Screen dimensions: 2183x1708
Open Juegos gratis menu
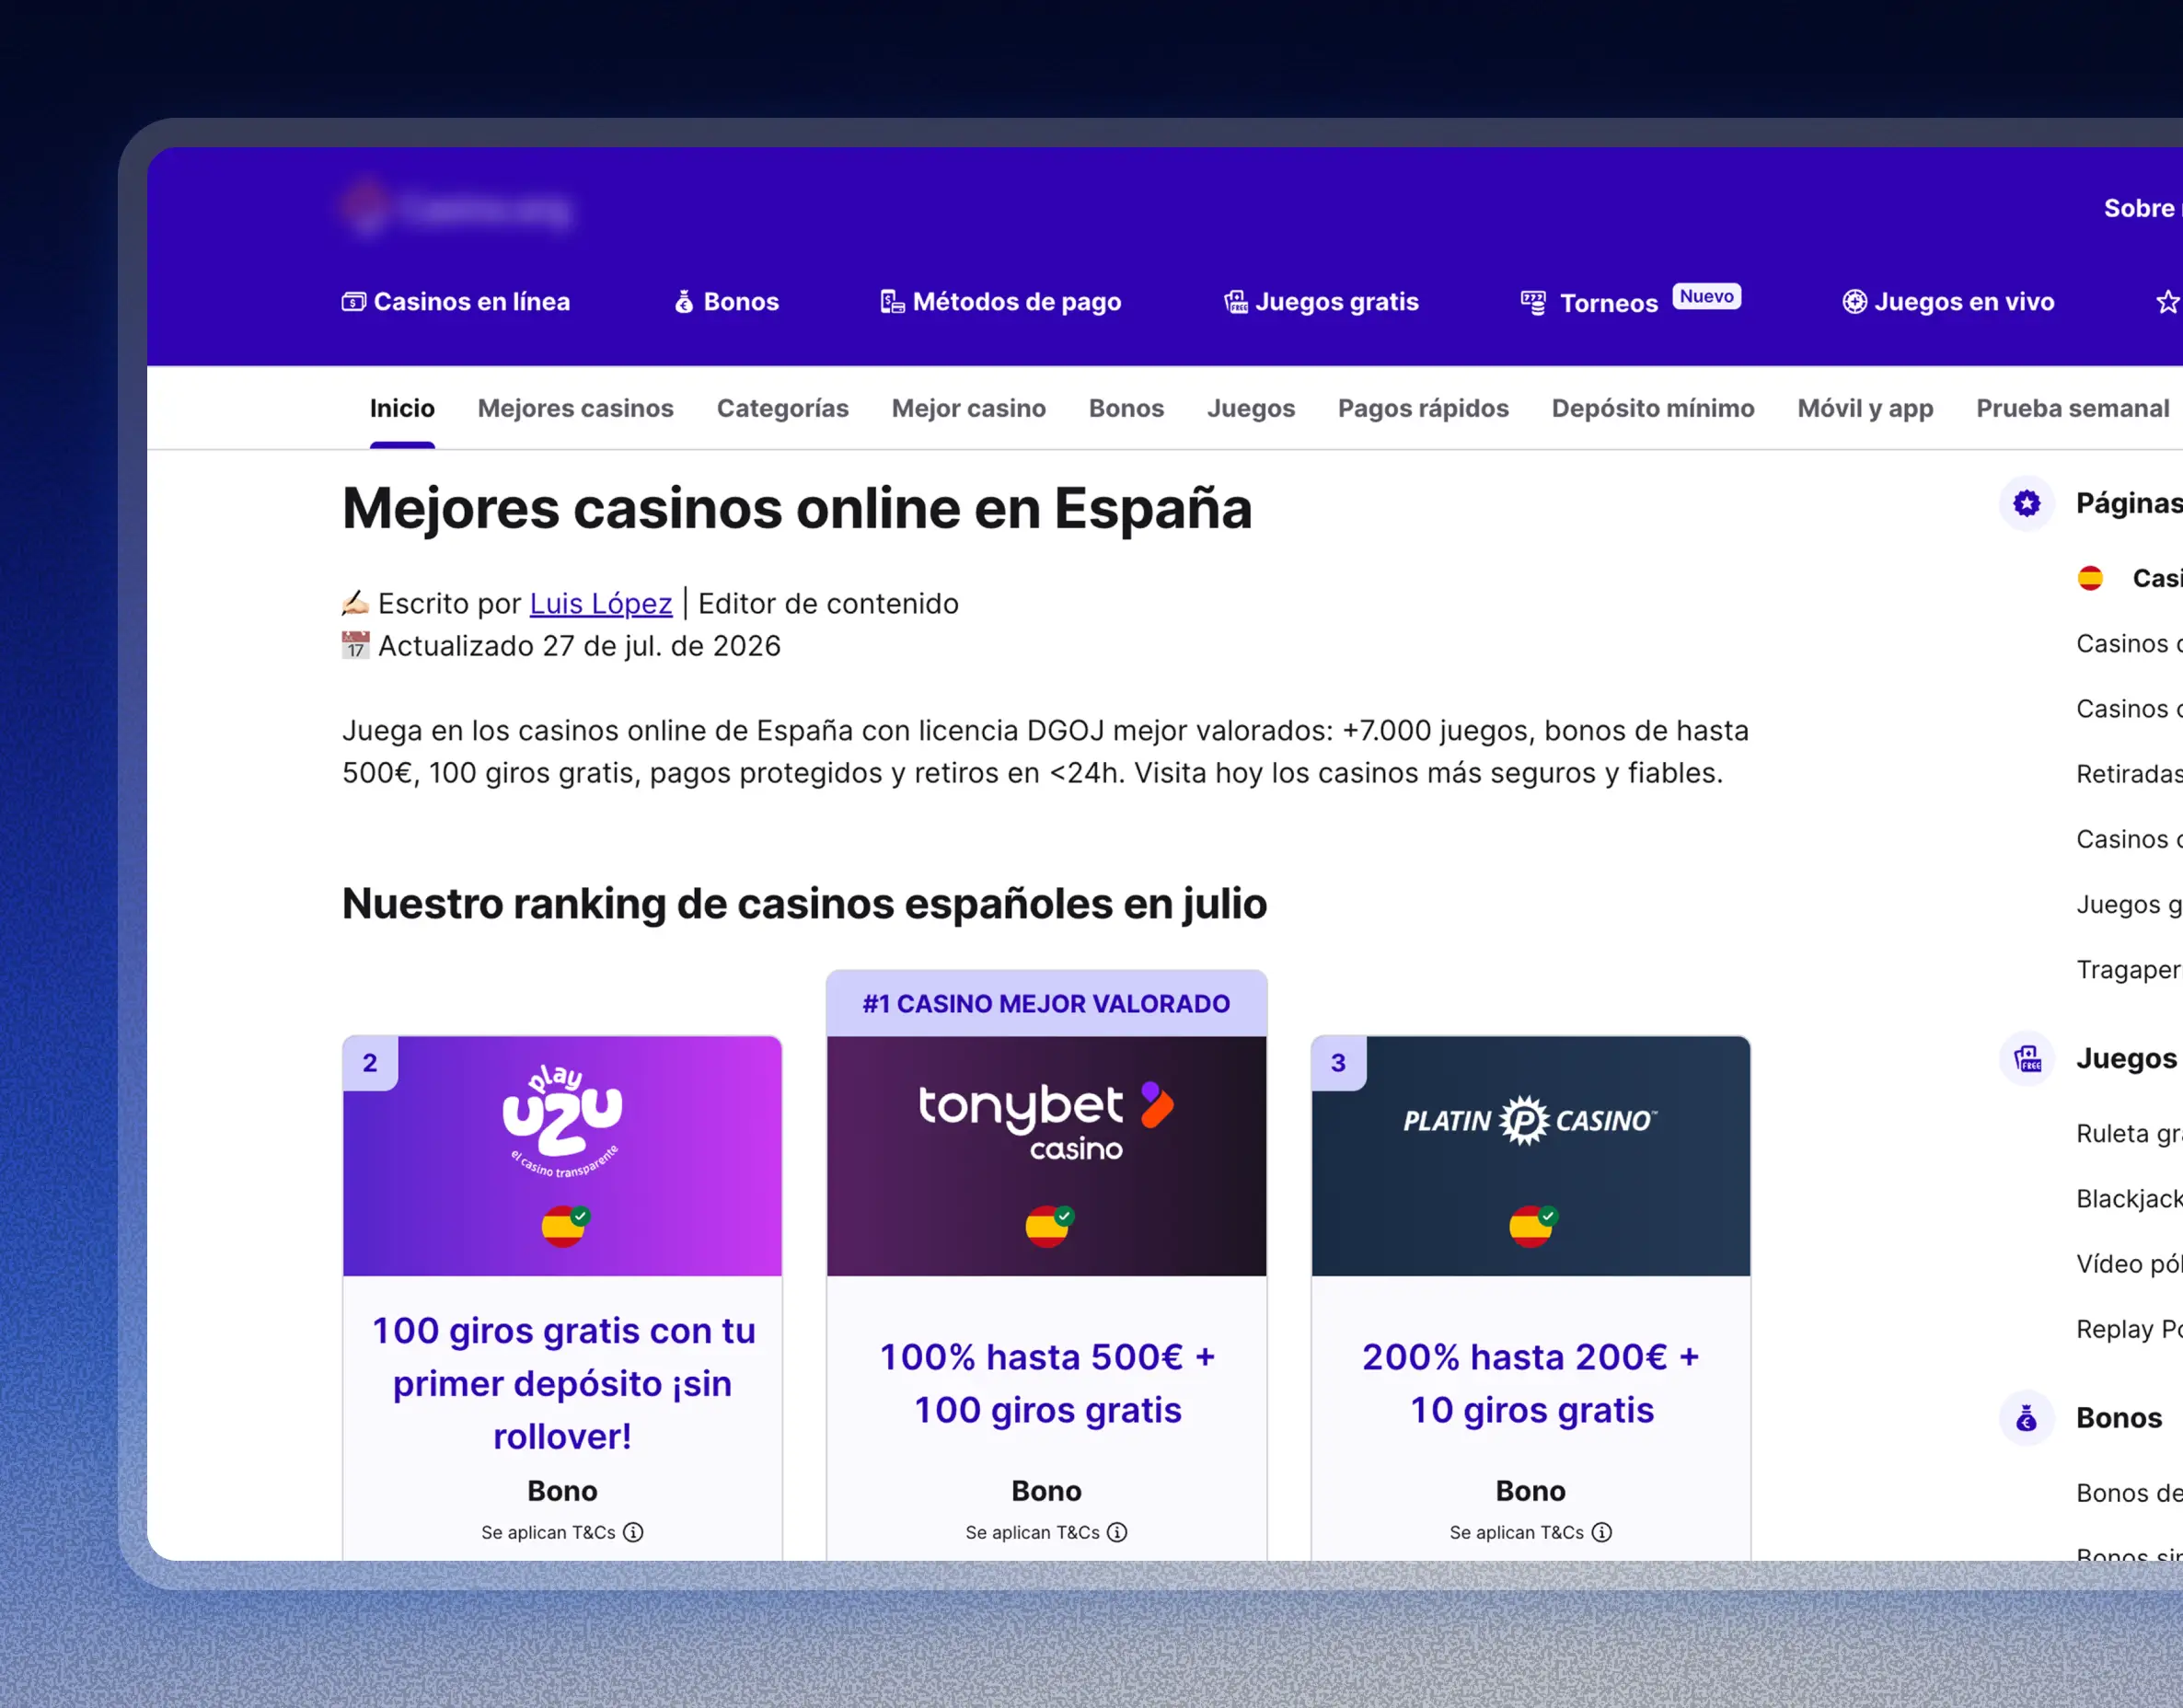point(1321,302)
